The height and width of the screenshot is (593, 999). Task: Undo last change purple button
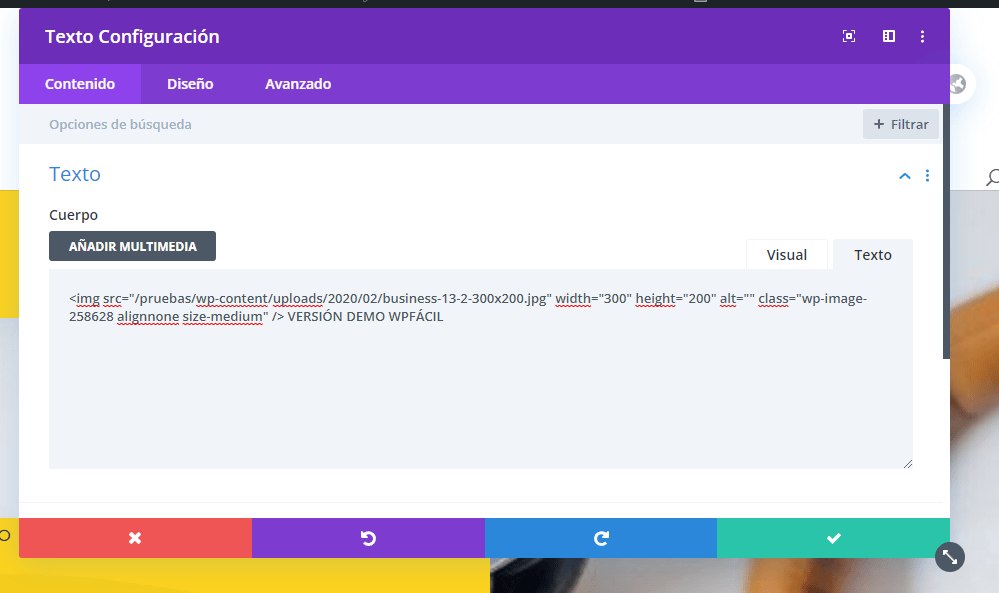click(368, 538)
